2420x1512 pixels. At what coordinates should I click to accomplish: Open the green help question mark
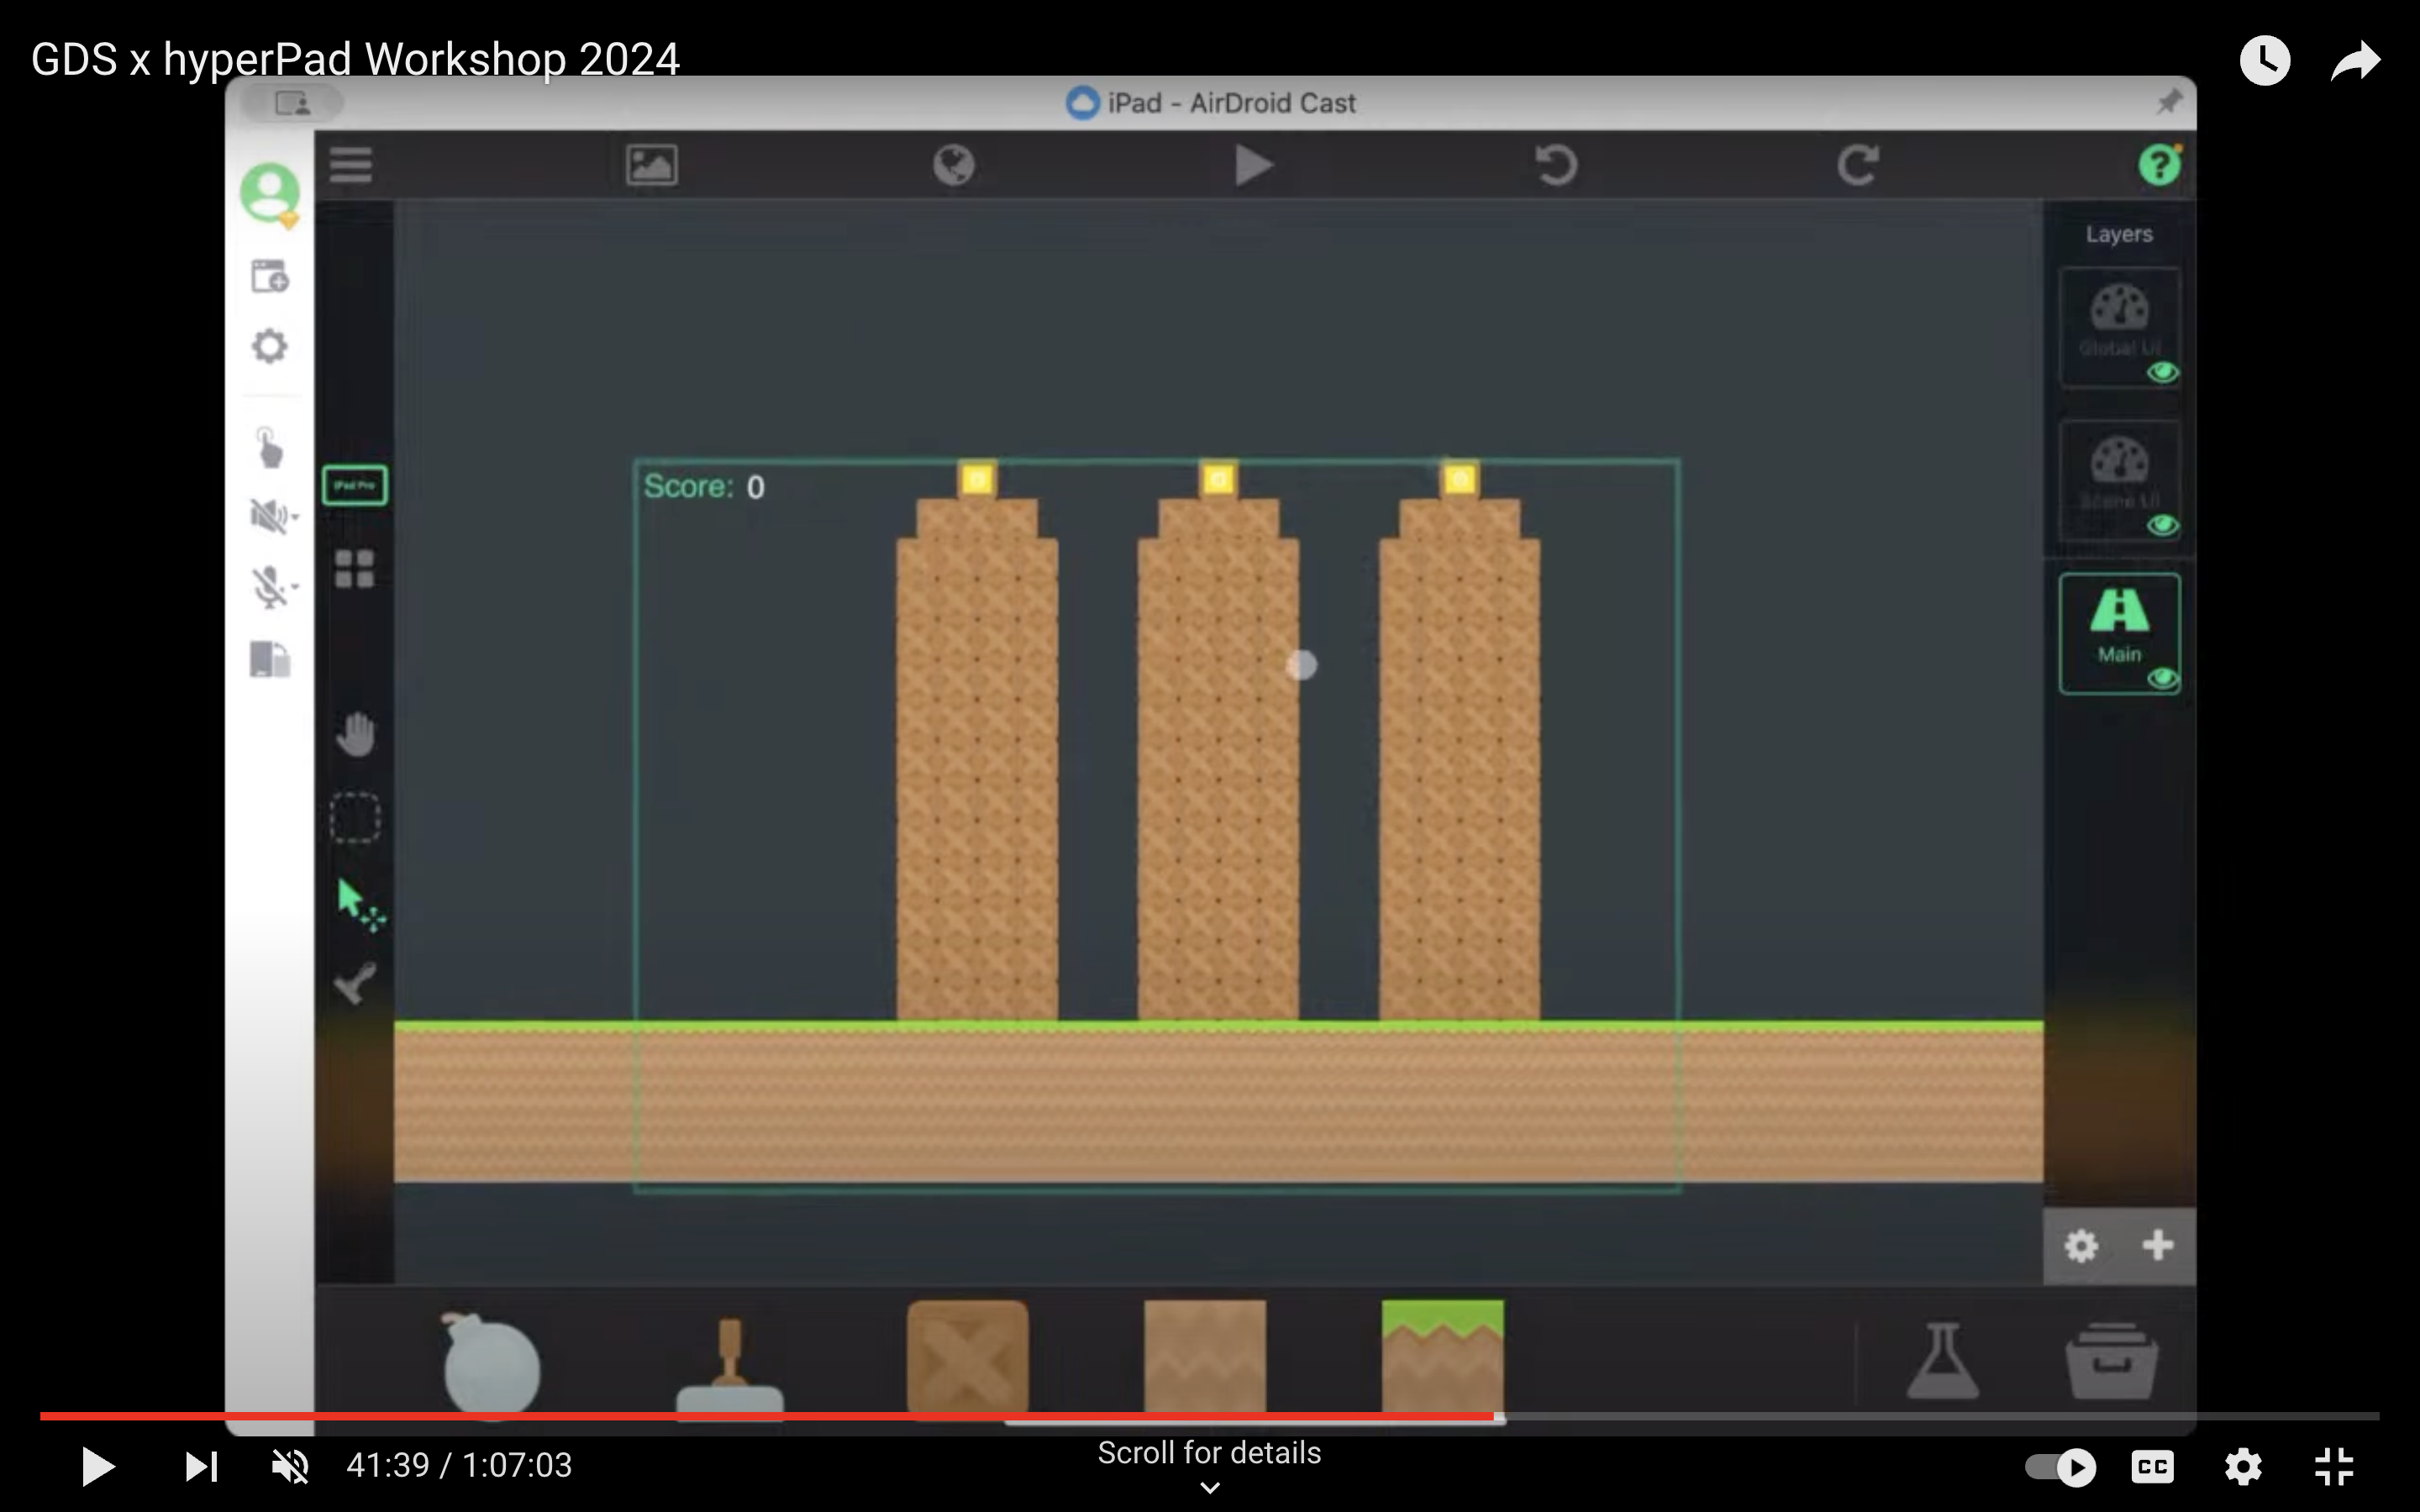(2160, 164)
